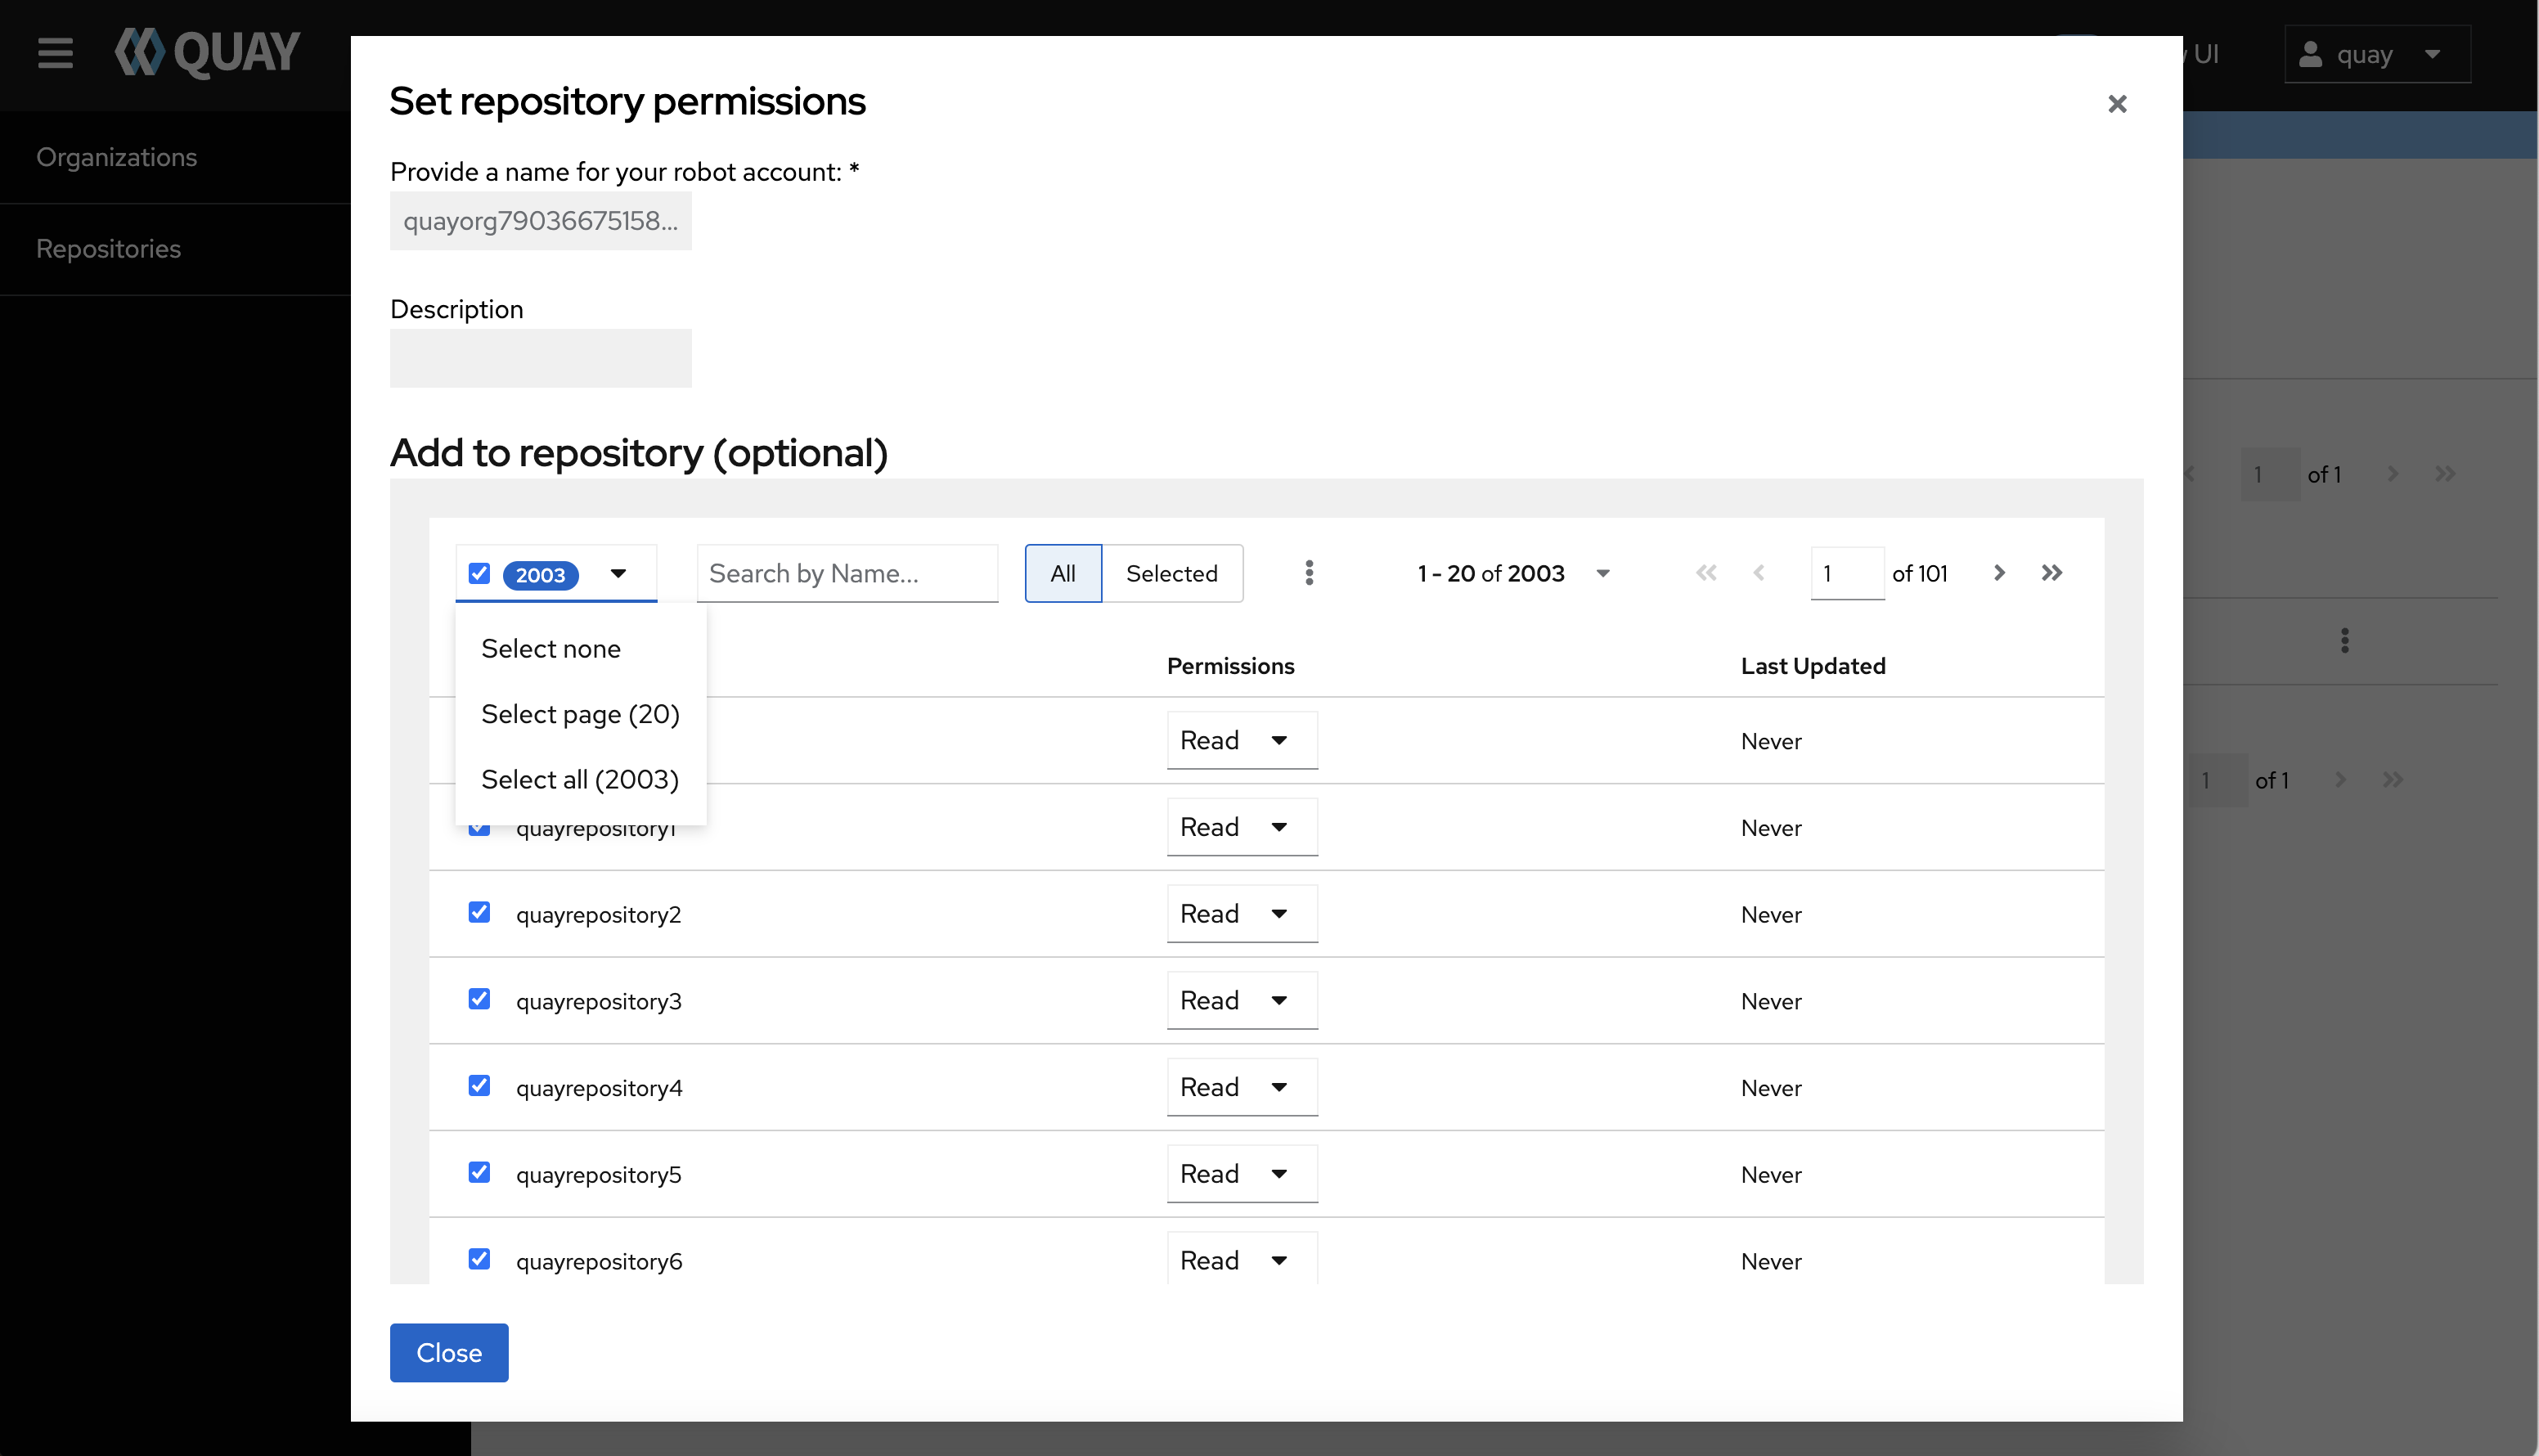This screenshot has height=1456, width=2539.
Task: Click the Quay logo
Action: [x=207, y=53]
